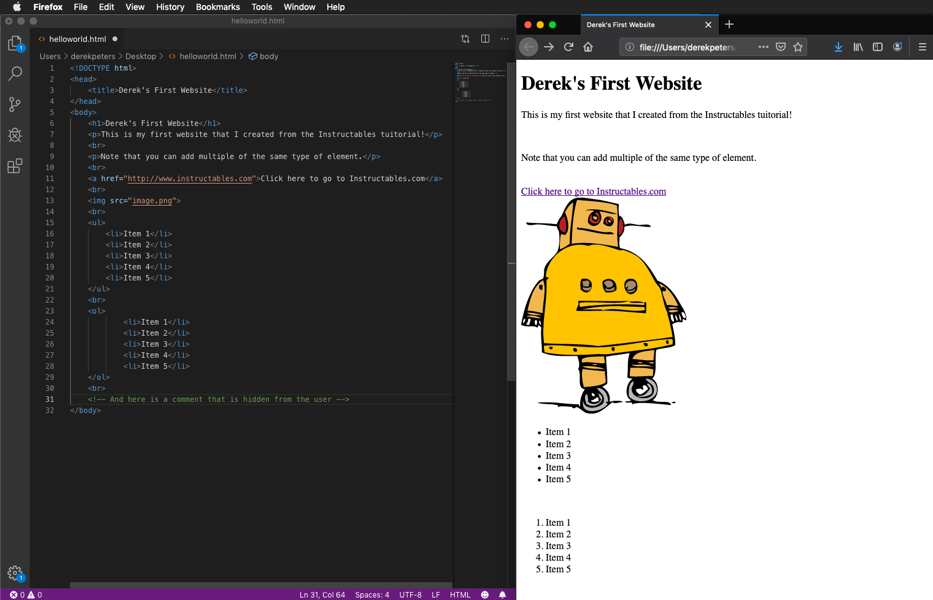The height and width of the screenshot is (600, 933).
Task: Click the feedback smiley in status bar
Action: click(x=485, y=595)
